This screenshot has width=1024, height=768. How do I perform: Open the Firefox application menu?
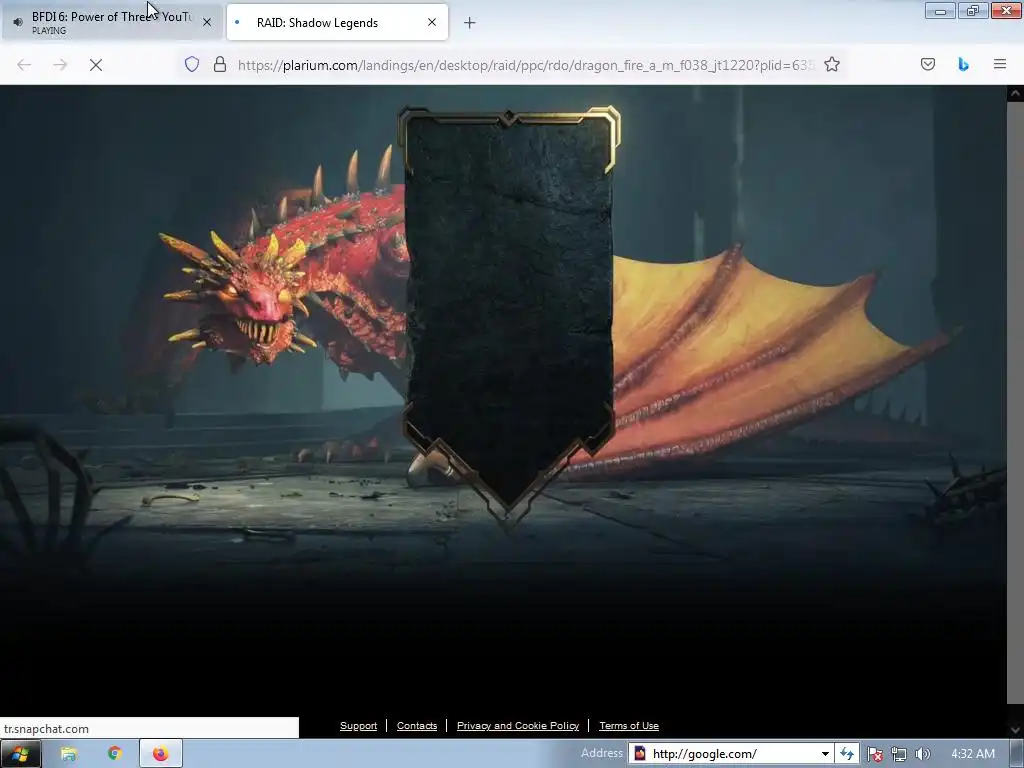coord(1000,64)
